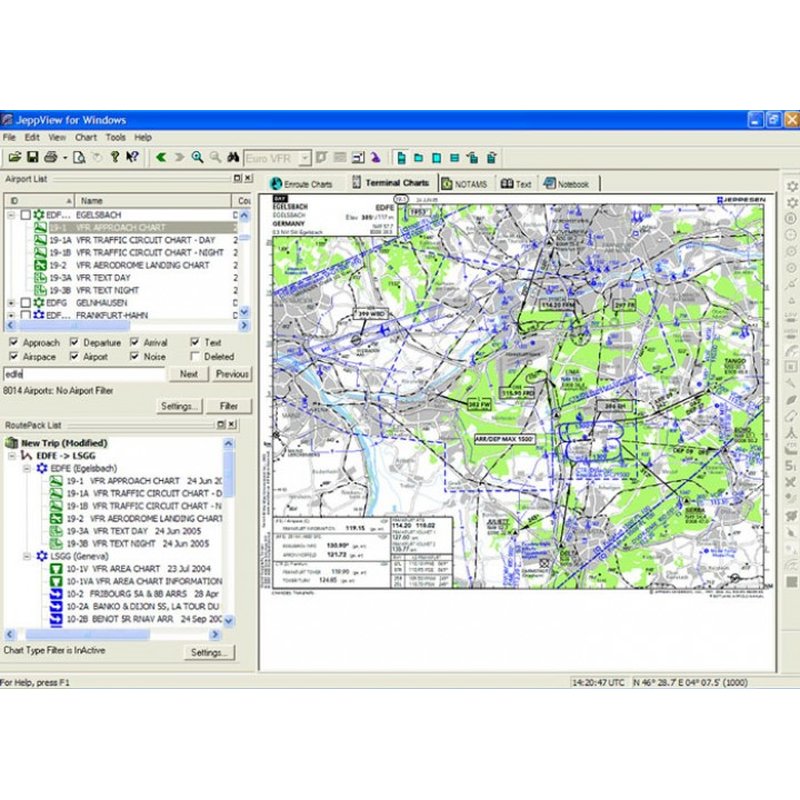Check the box next to GELNHAUSEN
The width and height of the screenshot is (800, 800).
pos(26,303)
